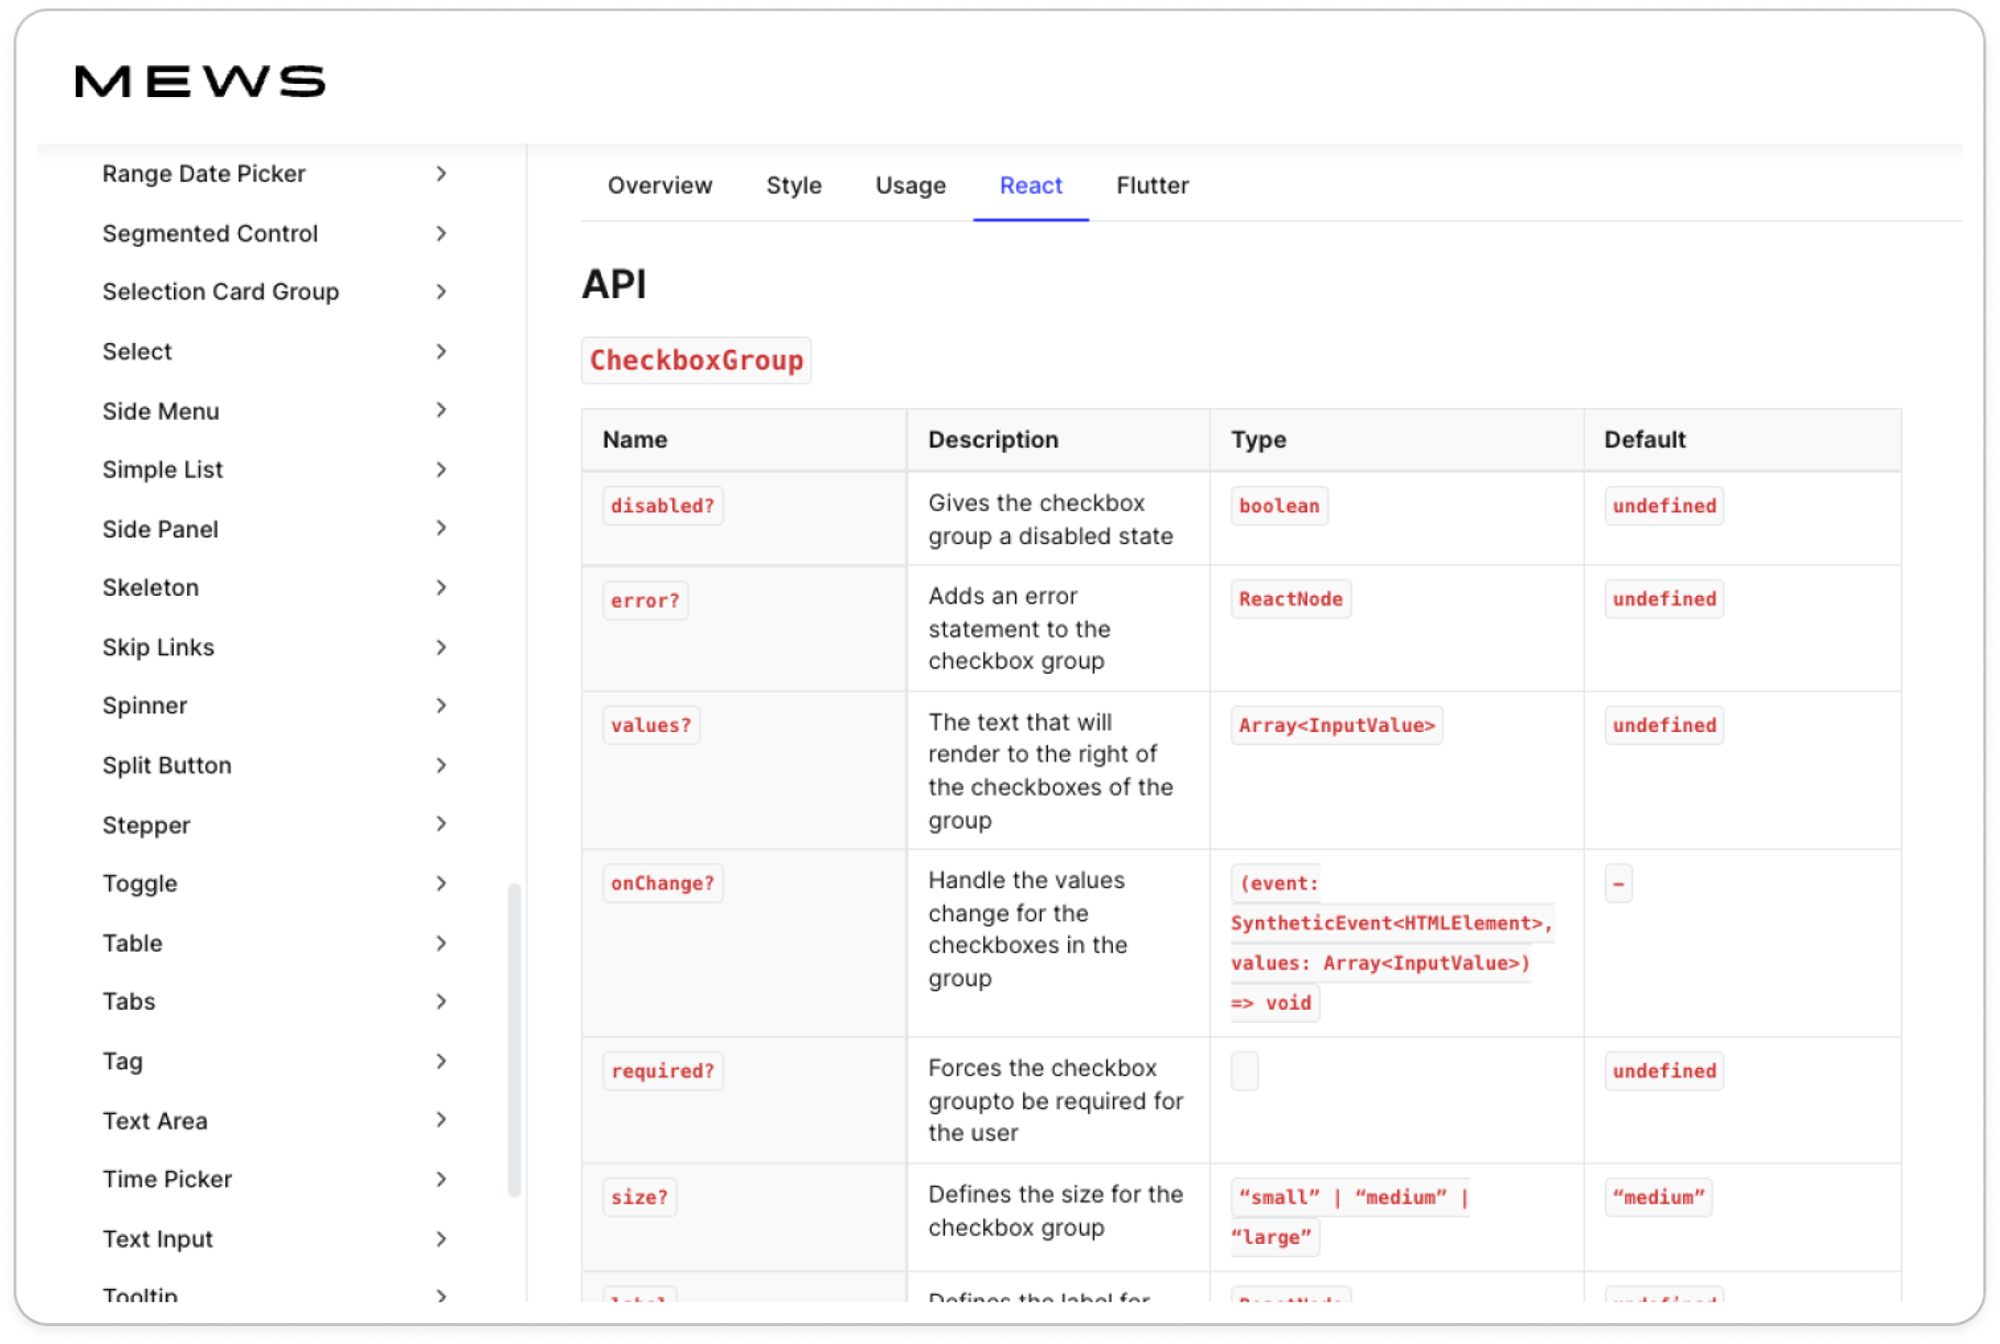
Task: Open the Usage tab
Action: tap(910, 186)
